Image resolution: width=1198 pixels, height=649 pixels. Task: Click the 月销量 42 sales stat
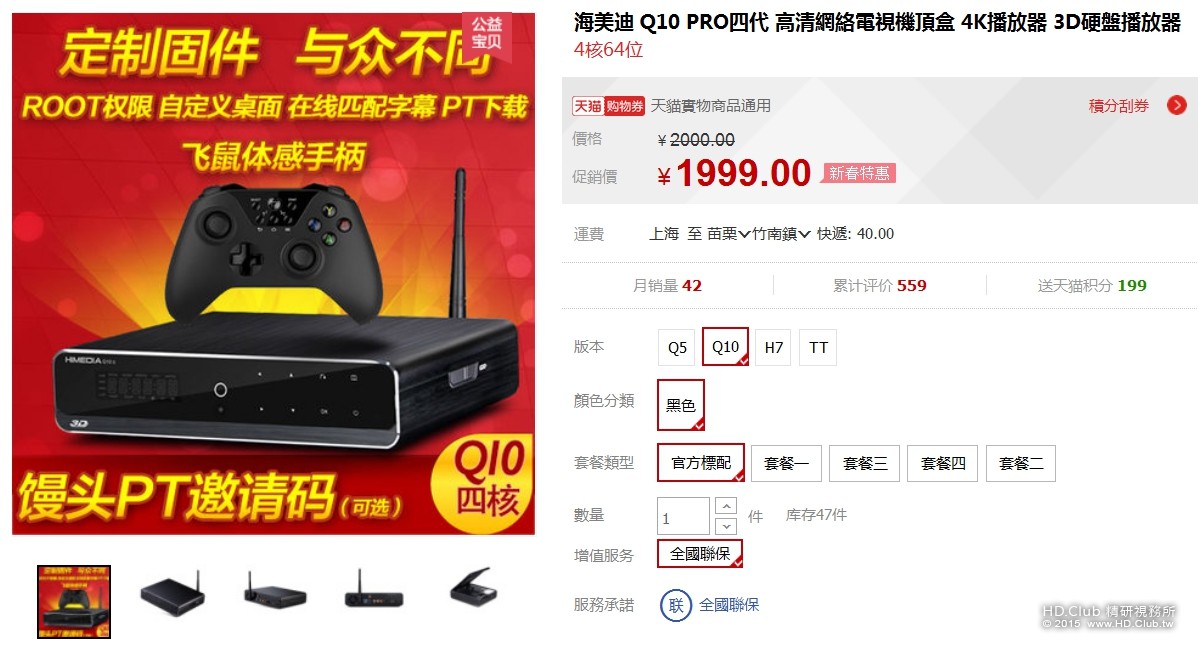[667, 285]
